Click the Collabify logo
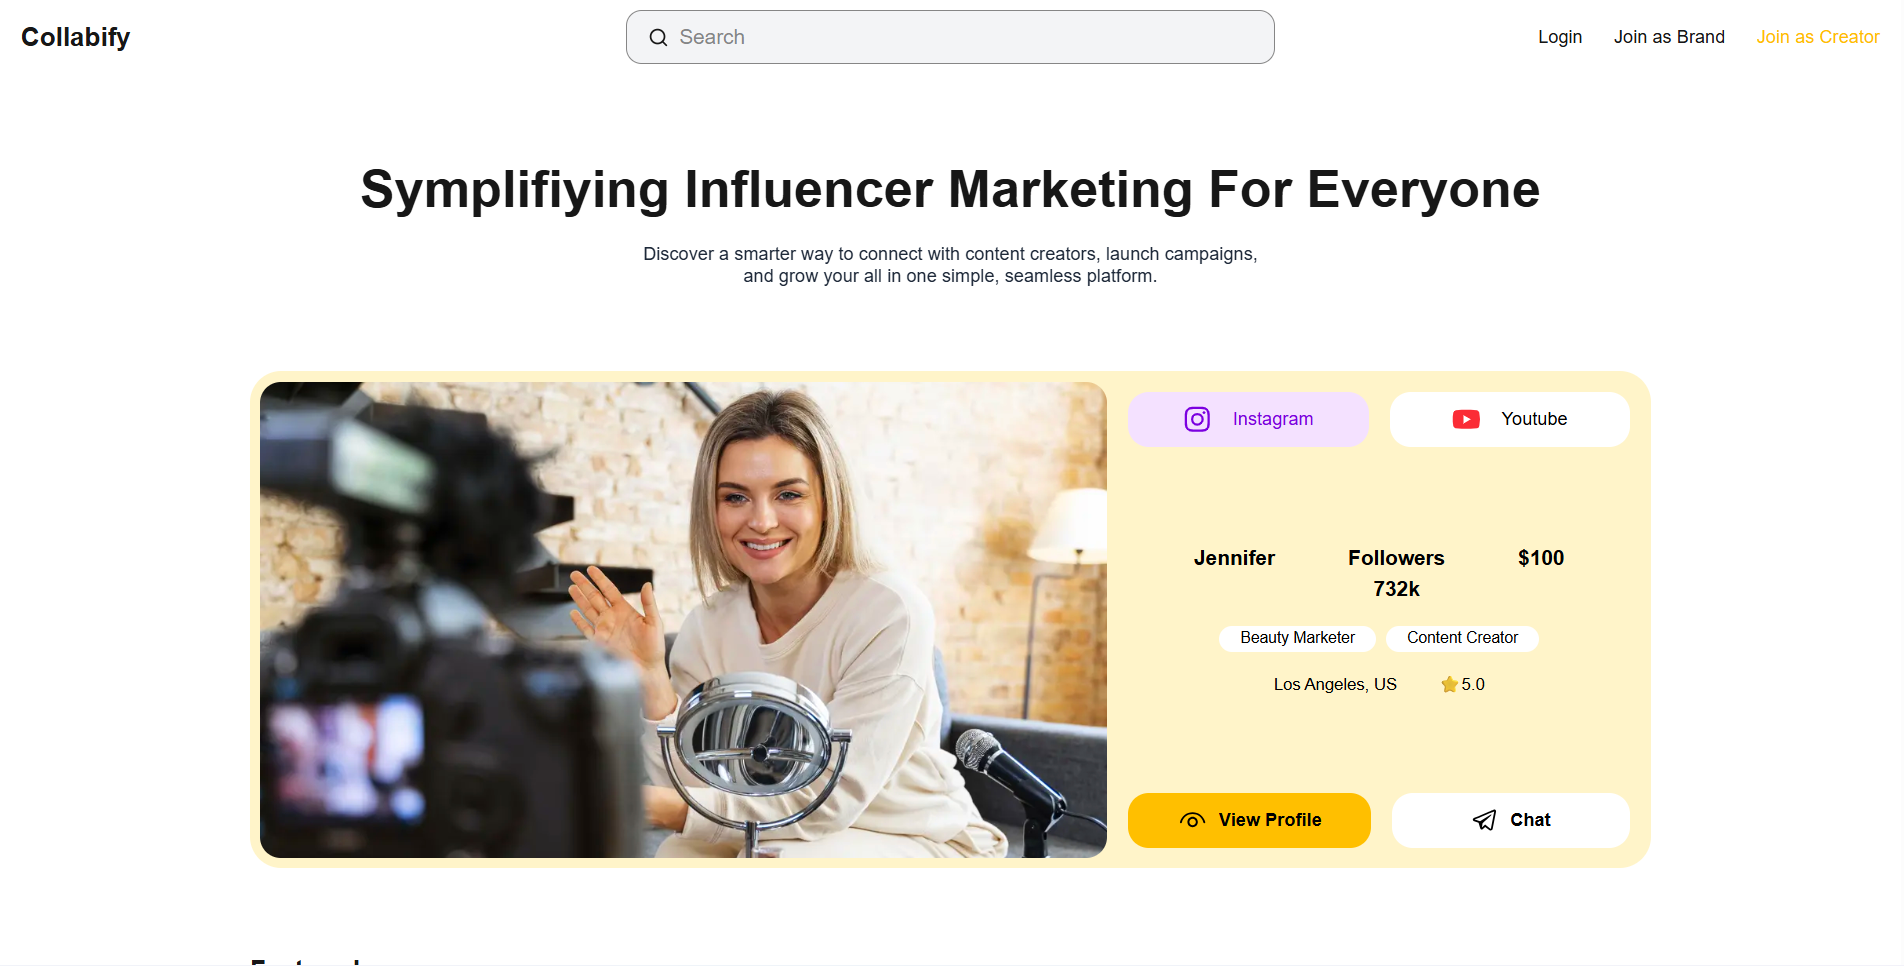The height and width of the screenshot is (966, 1904). [x=76, y=37]
